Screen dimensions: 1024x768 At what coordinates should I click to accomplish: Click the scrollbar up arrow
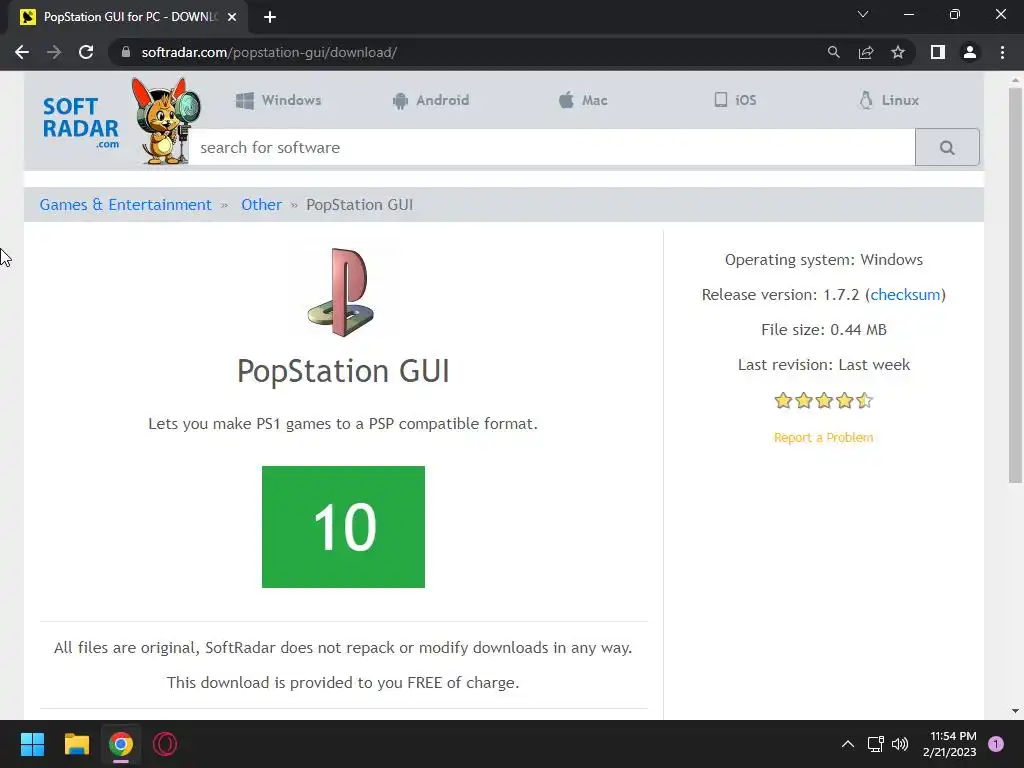click(x=1015, y=80)
